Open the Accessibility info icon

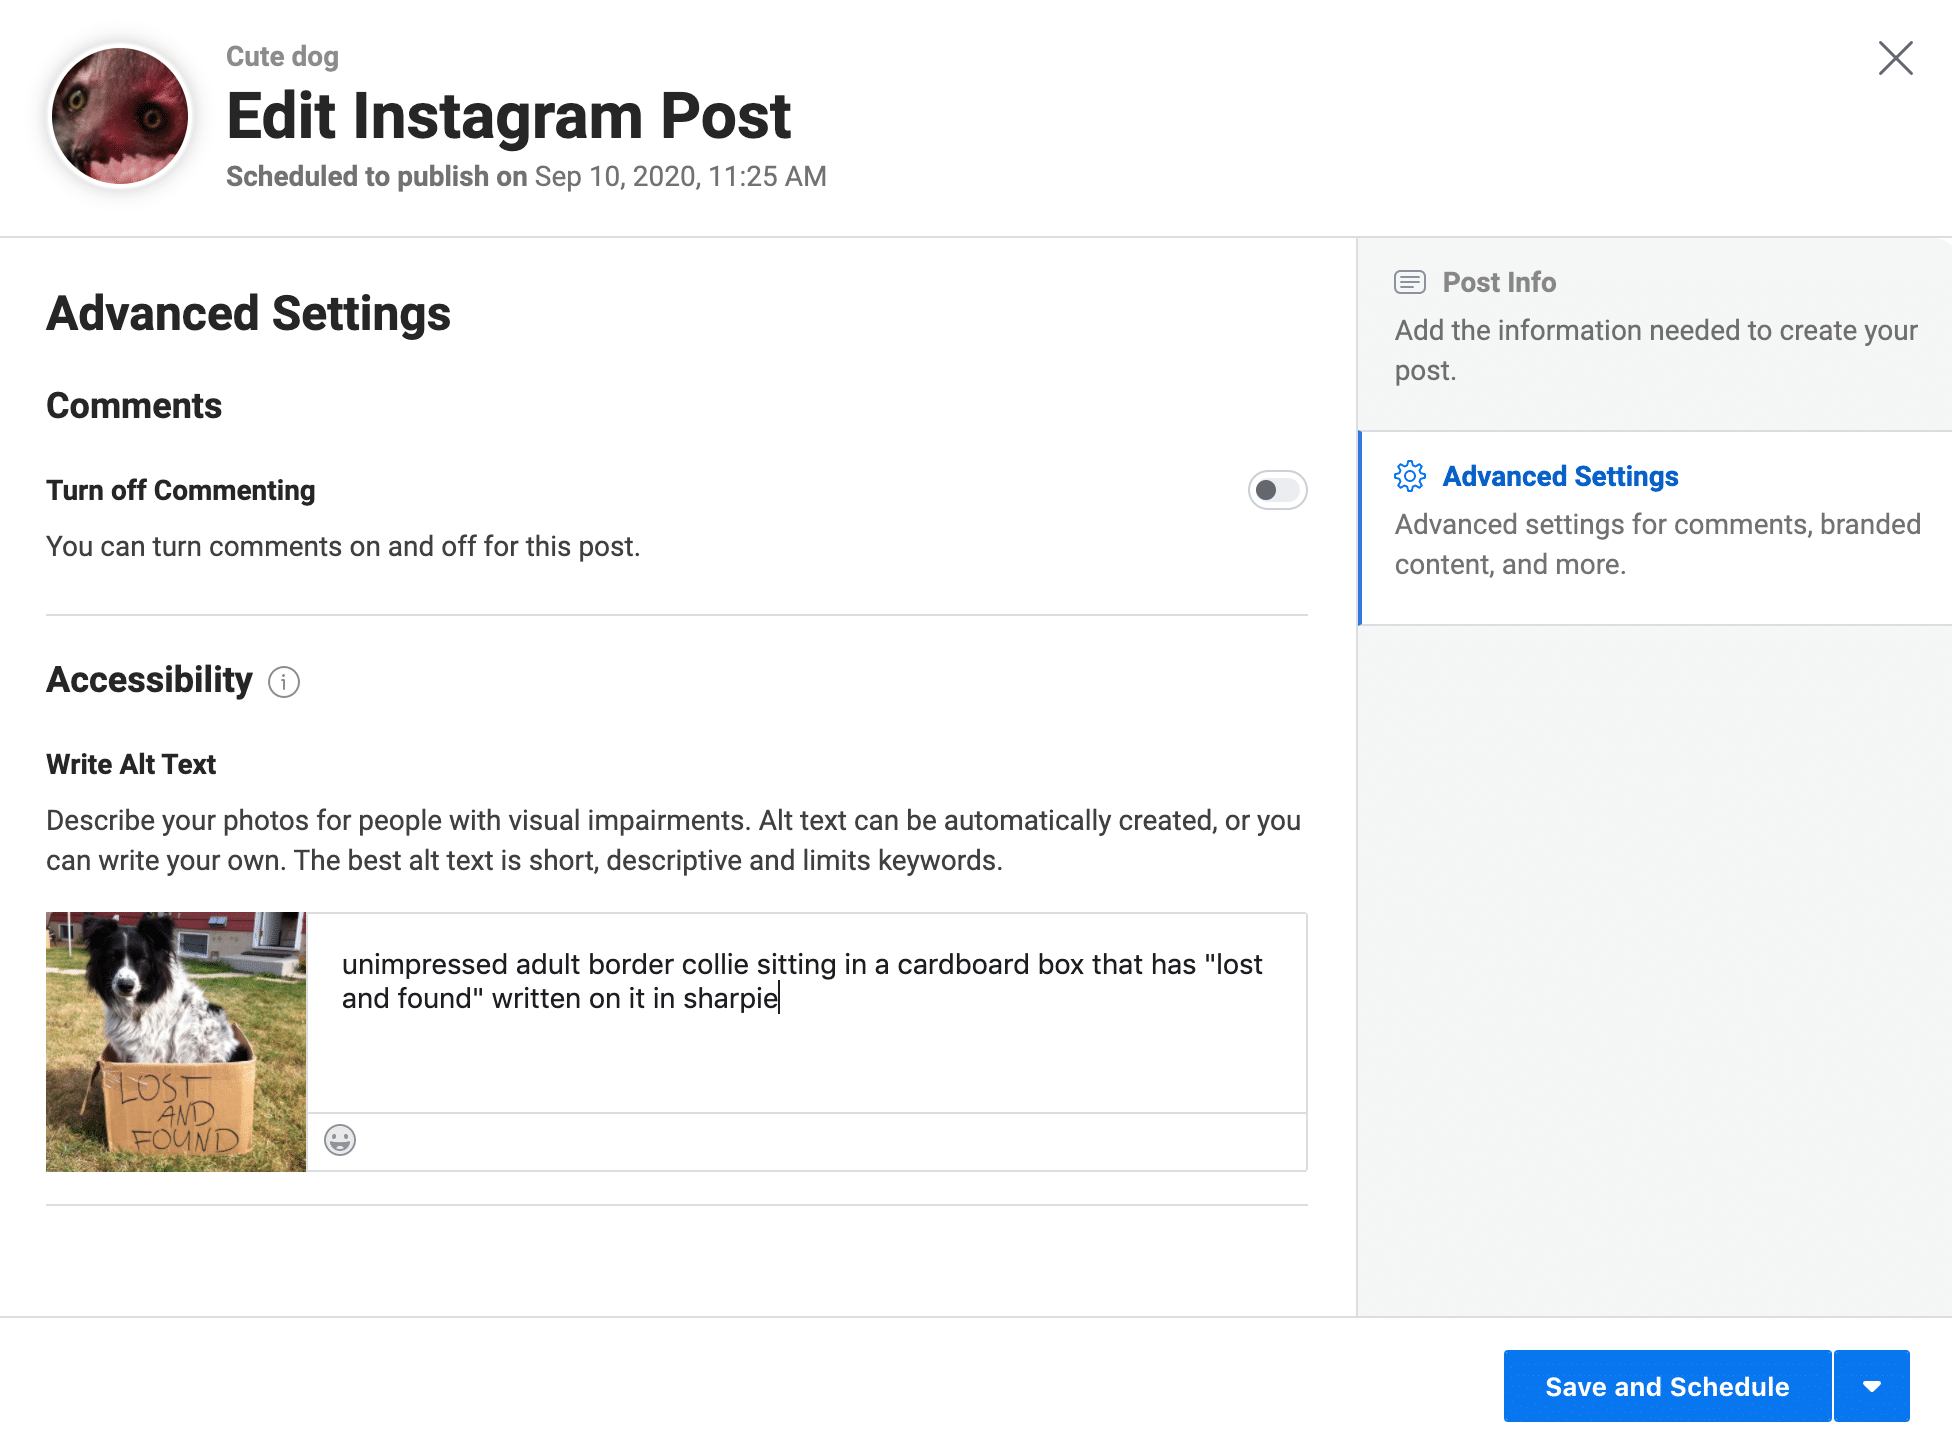tap(284, 682)
